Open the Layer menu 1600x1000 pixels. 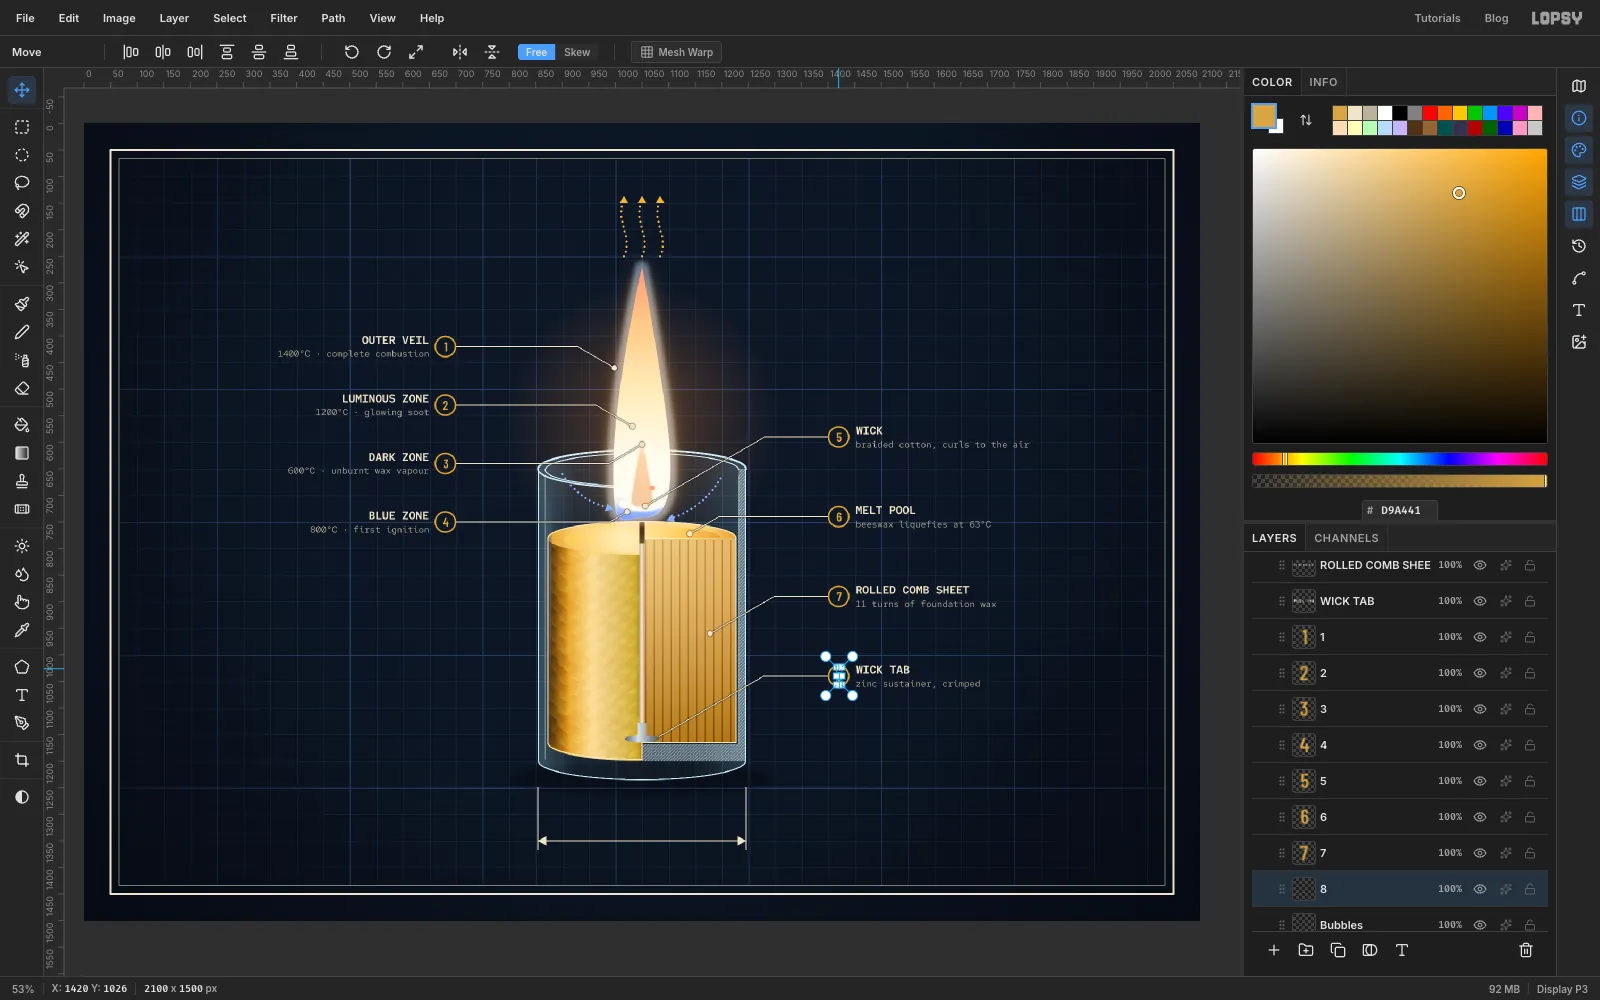click(x=174, y=18)
